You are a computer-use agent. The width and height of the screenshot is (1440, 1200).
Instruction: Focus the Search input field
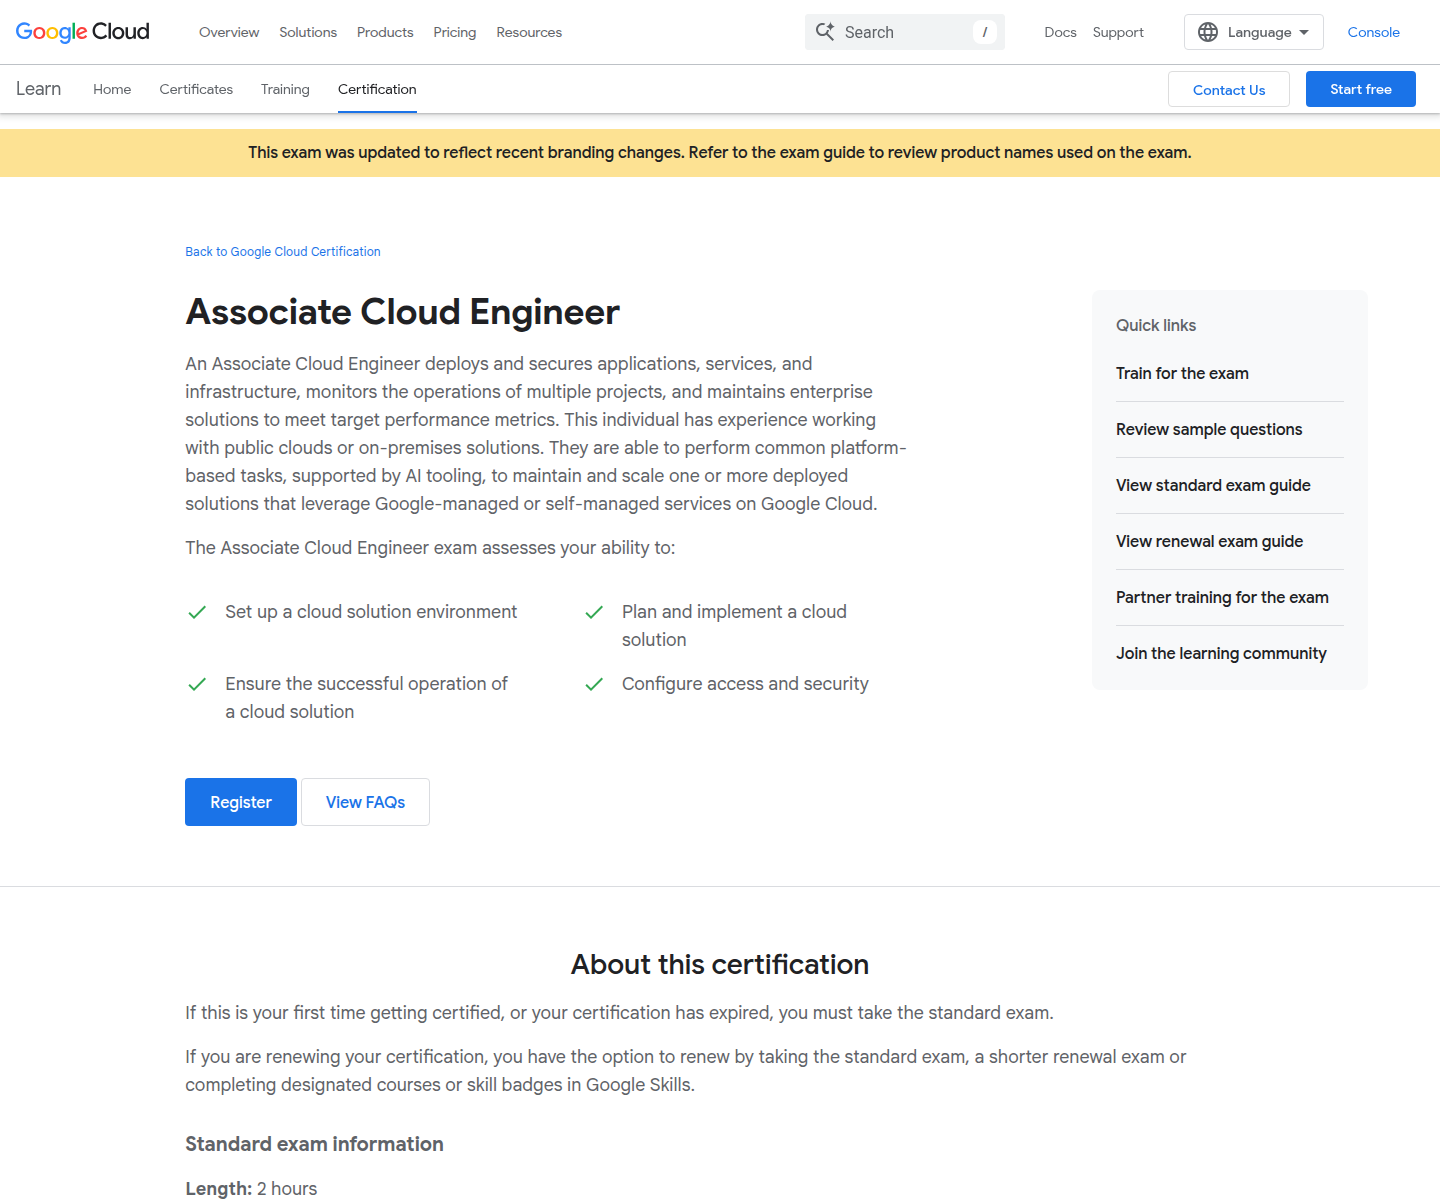[x=905, y=32]
